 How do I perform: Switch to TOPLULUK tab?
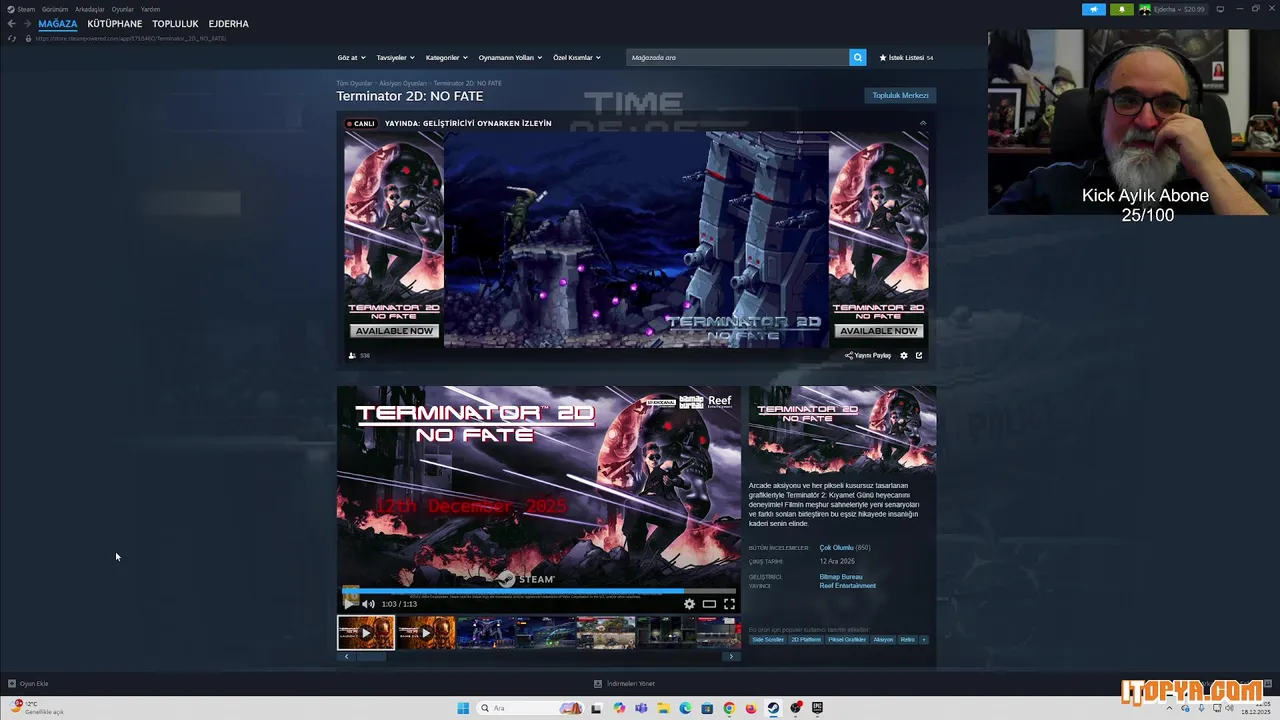coord(175,24)
